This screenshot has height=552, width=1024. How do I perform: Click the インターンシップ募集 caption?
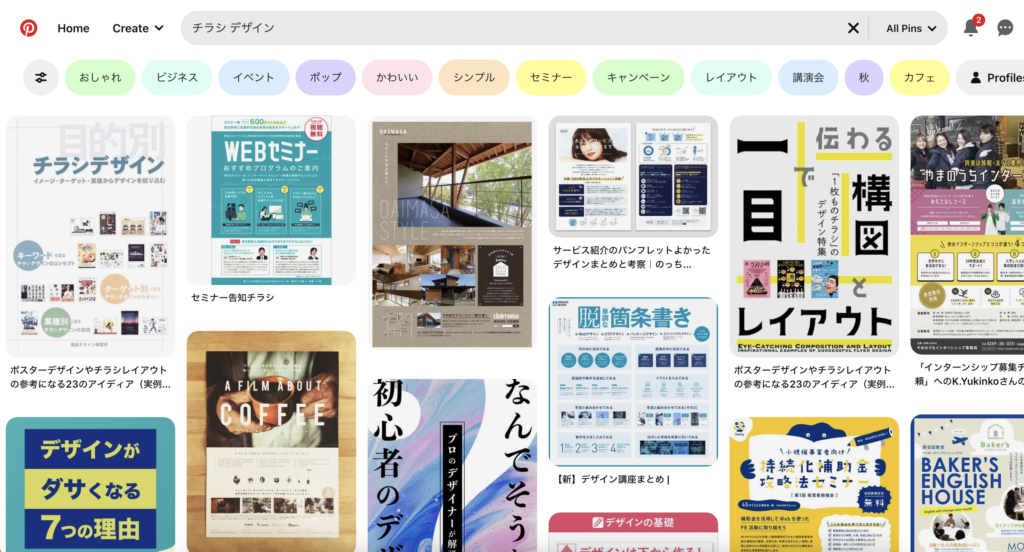click(969, 374)
